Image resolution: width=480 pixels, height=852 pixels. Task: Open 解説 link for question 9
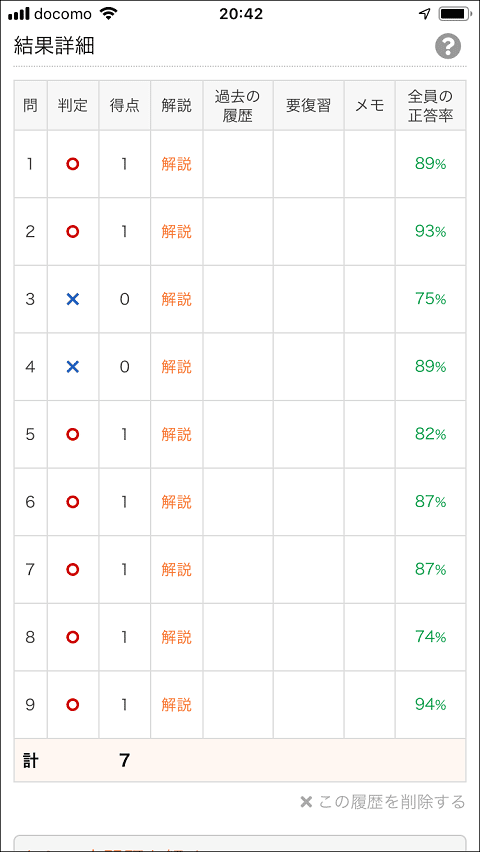coord(177,705)
